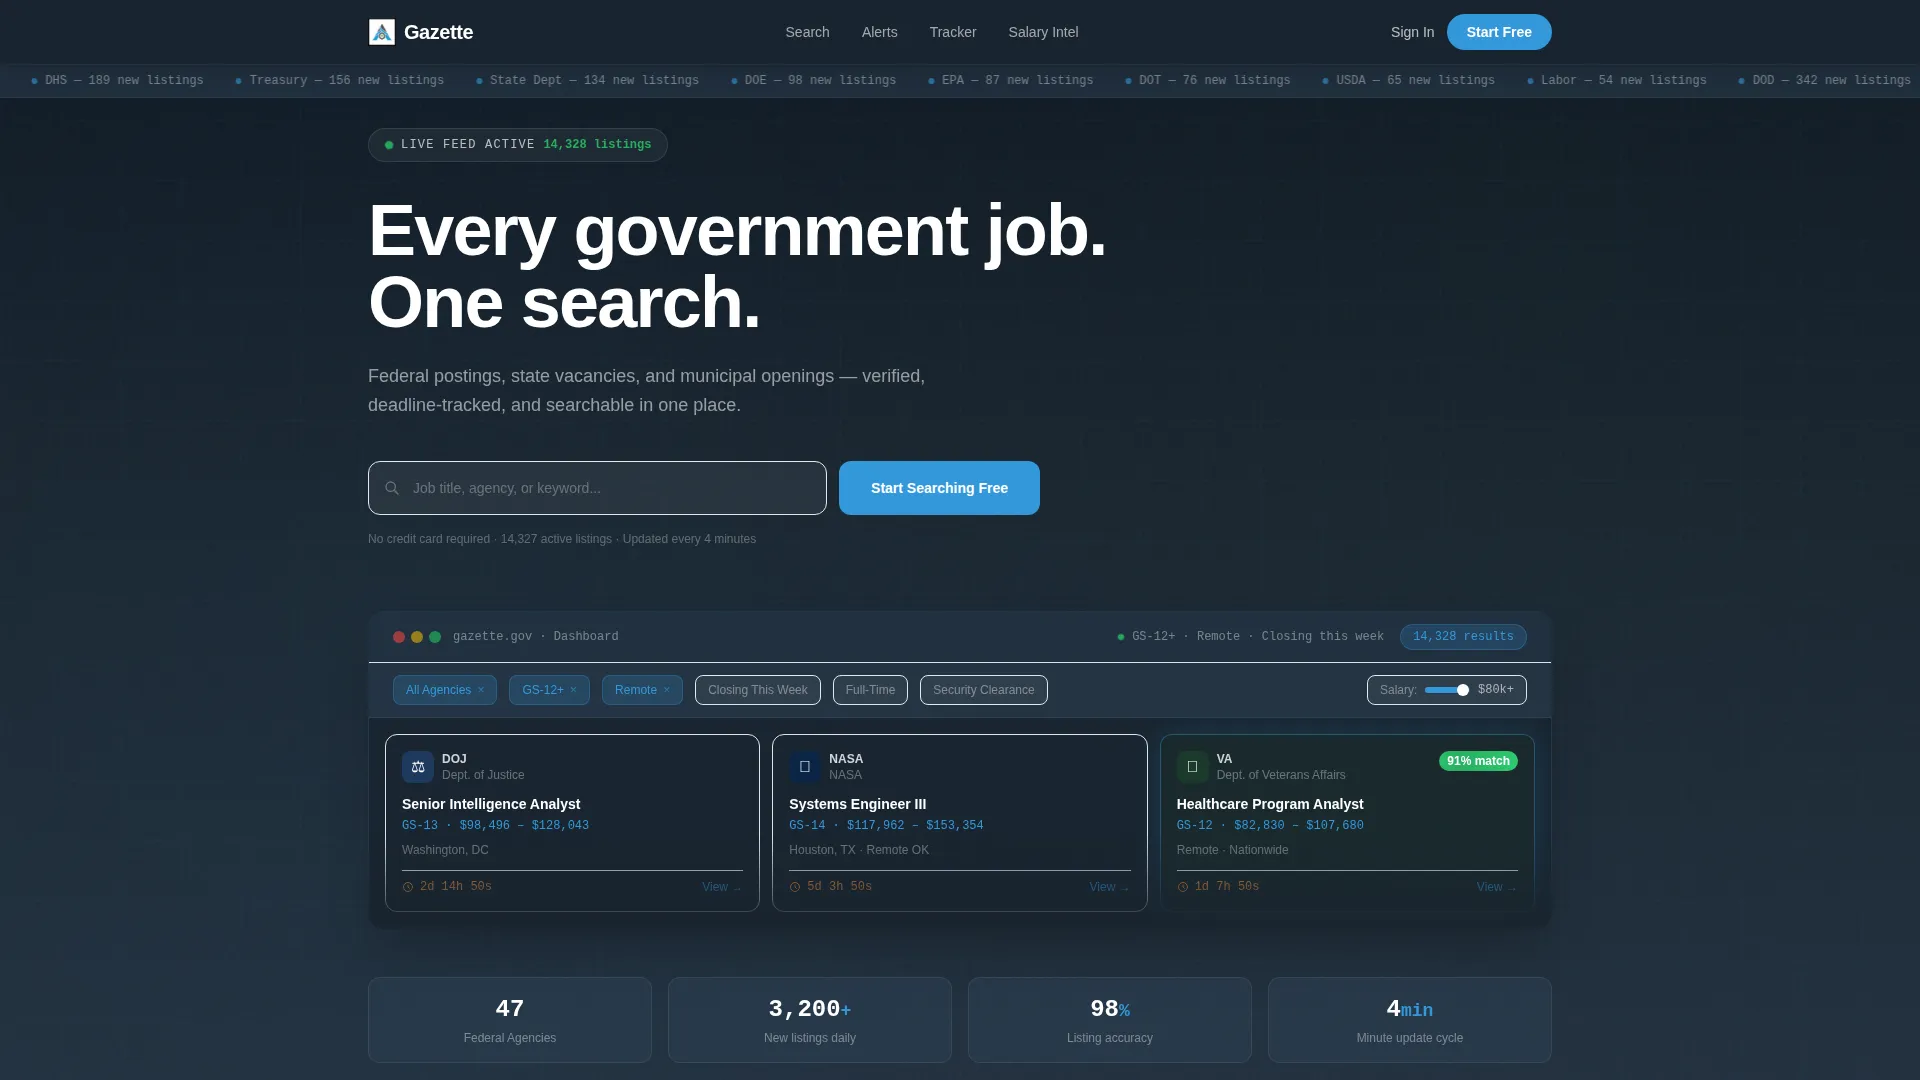Click the 4min update cycle card

1410,1020
